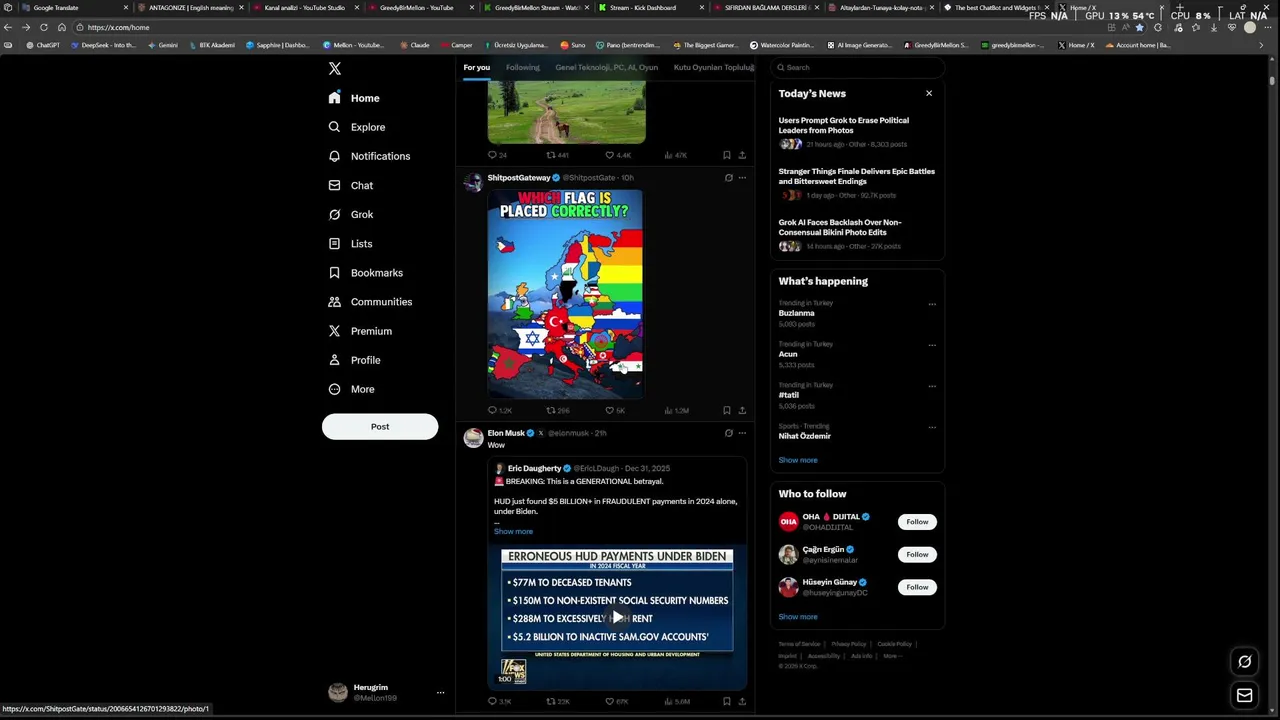Open floating Grok button at bottom right

[x=1245, y=661]
